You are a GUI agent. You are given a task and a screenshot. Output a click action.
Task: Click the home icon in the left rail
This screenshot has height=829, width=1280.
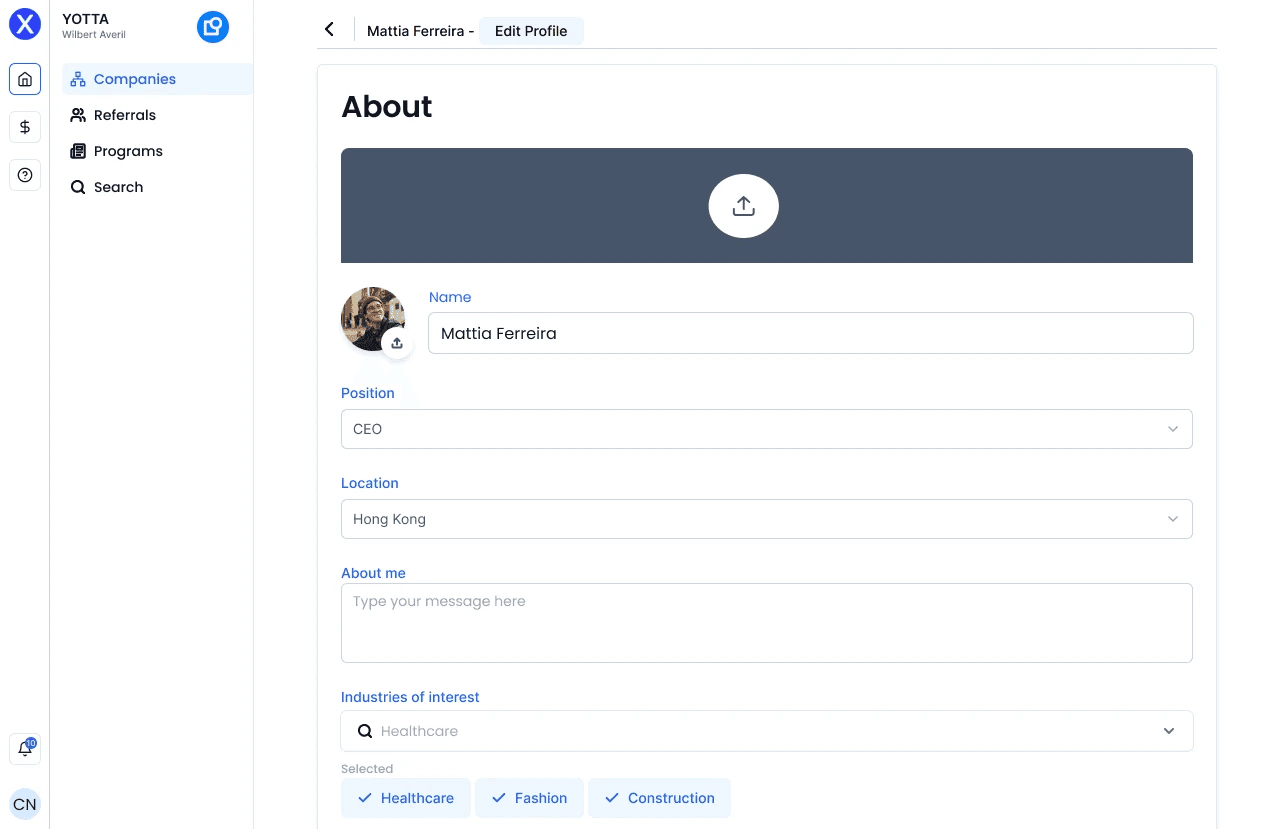tap(24, 78)
